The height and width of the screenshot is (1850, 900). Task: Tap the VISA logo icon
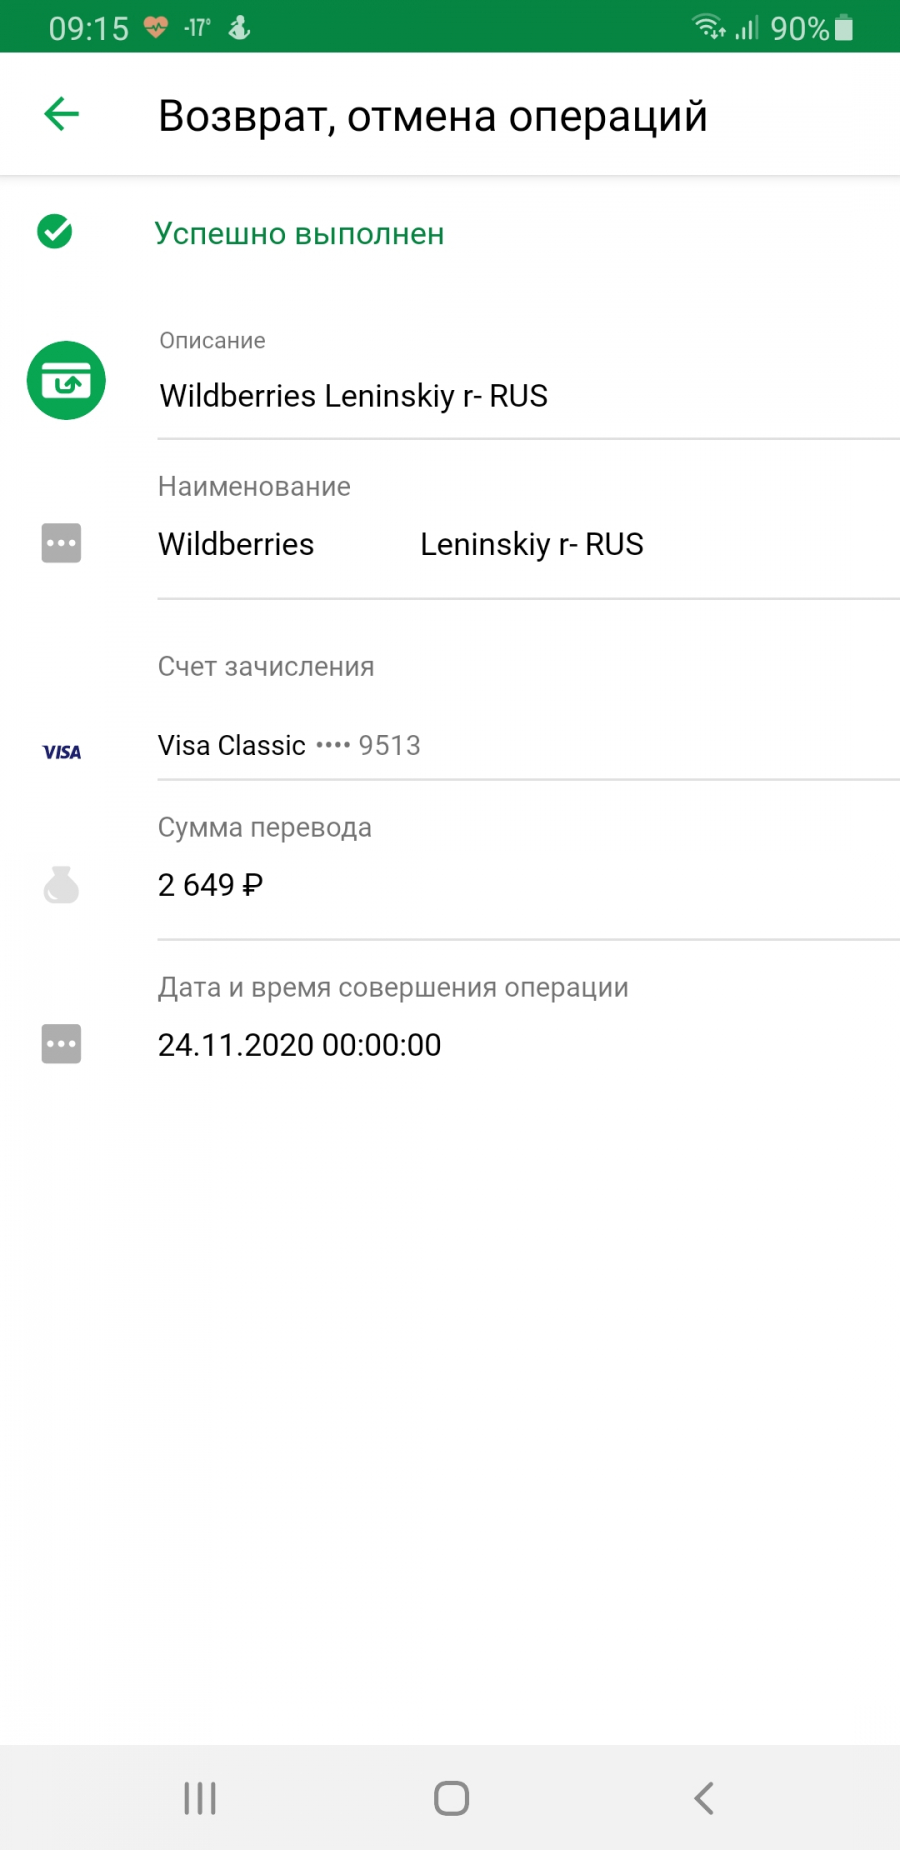62,752
